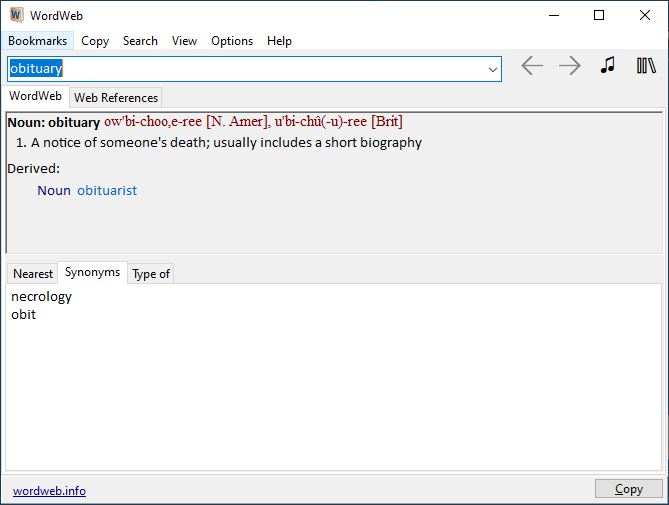
Task: Click the Copy button at the bottom
Action: click(x=628, y=489)
